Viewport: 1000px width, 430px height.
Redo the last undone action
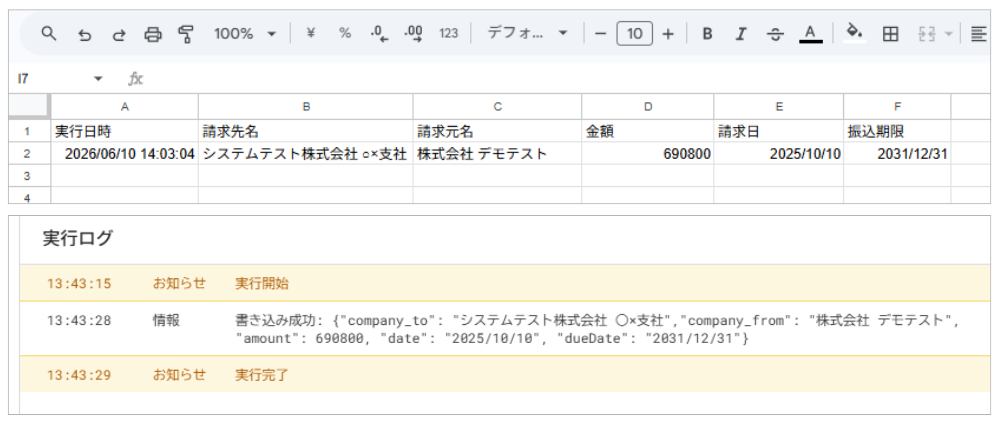click(119, 34)
